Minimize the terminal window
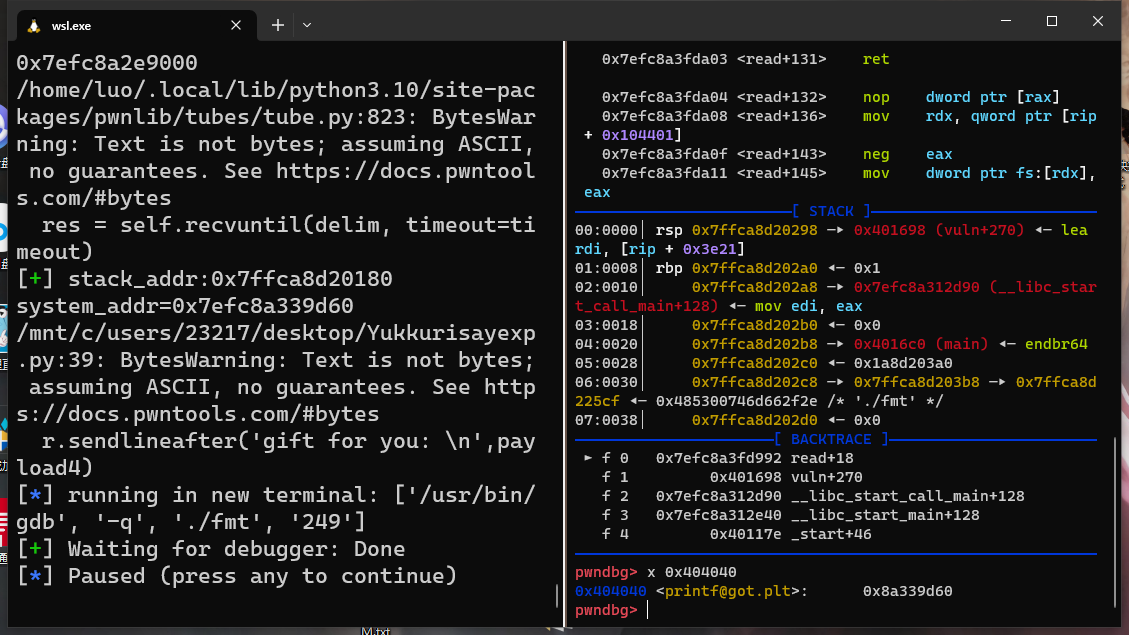This screenshot has width=1129, height=635. click(1006, 21)
